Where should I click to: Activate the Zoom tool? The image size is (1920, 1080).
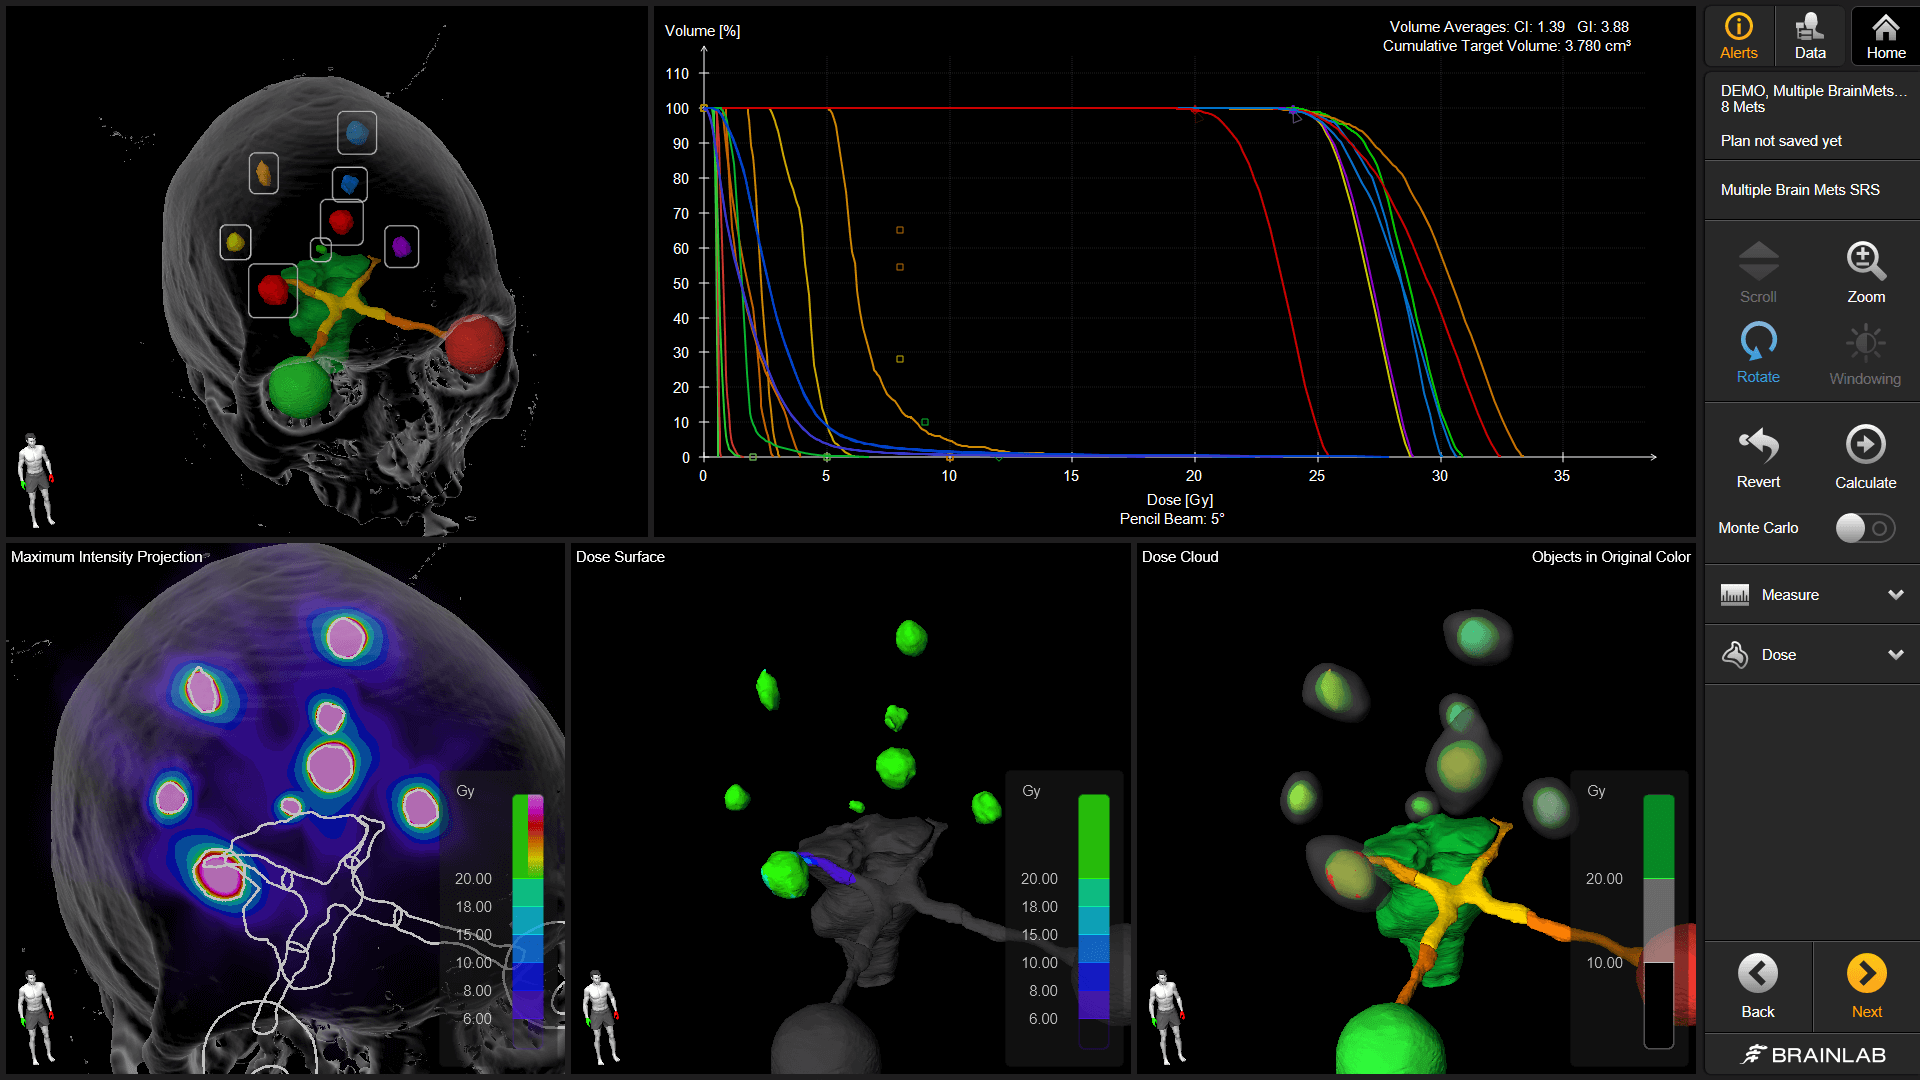1864,268
